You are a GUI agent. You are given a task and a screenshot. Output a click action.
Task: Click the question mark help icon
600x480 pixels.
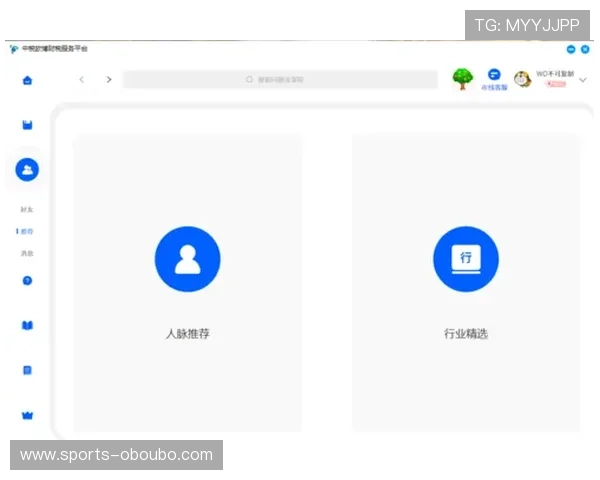tap(27, 280)
